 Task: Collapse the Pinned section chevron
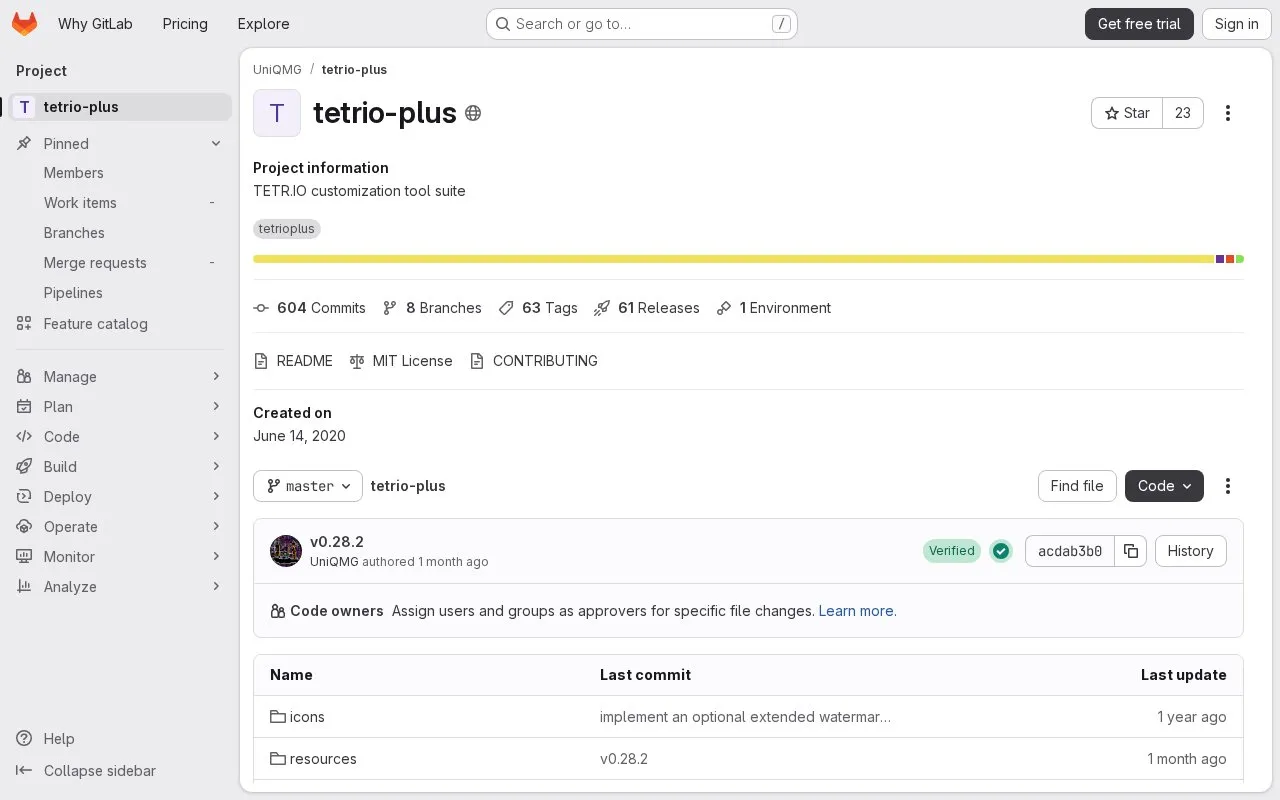point(216,144)
